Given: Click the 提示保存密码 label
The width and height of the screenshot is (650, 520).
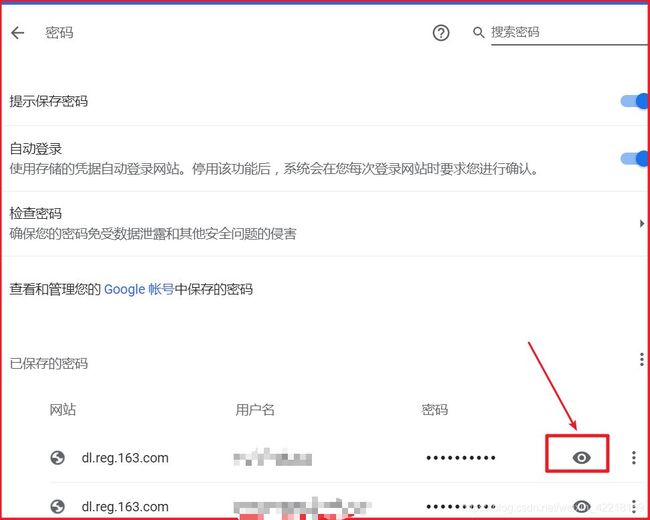Looking at the screenshot, I should (x=49, y=101).
